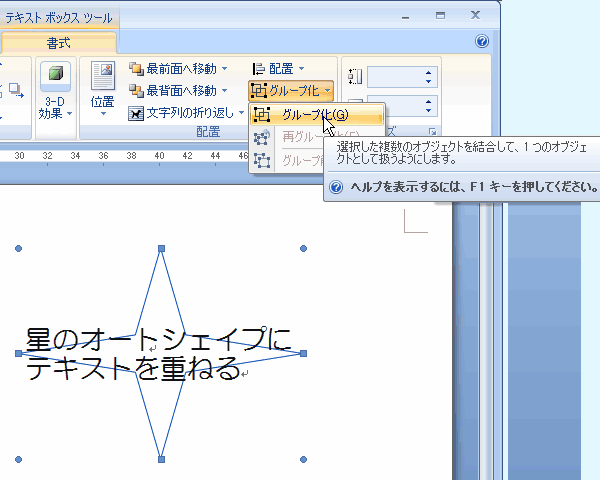Click the right-middle square handle of the star
The image size is (600, 480).
point(303,353)
